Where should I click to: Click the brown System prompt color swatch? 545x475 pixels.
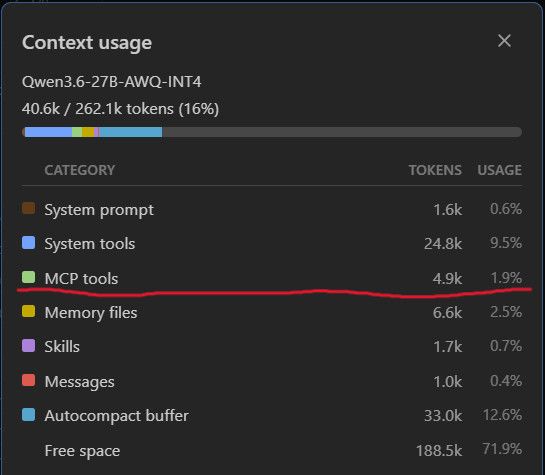pyautogui.click(x=29, y=208)
